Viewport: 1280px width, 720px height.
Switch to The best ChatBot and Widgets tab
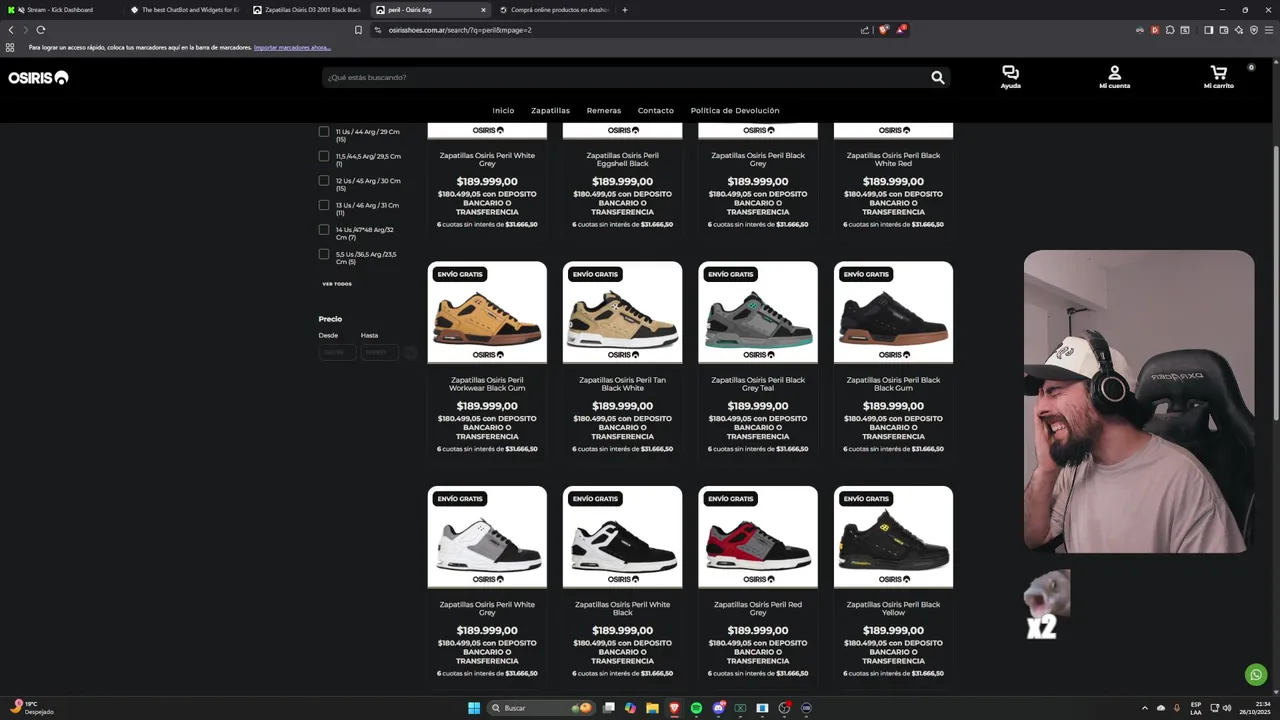tap(185, 10)
